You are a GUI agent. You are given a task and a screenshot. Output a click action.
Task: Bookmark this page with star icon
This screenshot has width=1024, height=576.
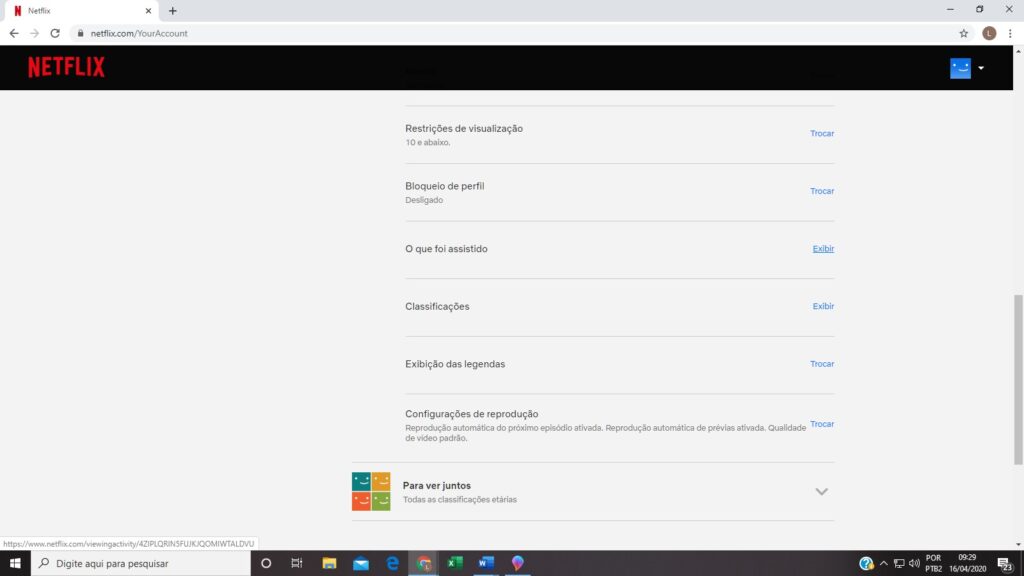tap(963, 33)
